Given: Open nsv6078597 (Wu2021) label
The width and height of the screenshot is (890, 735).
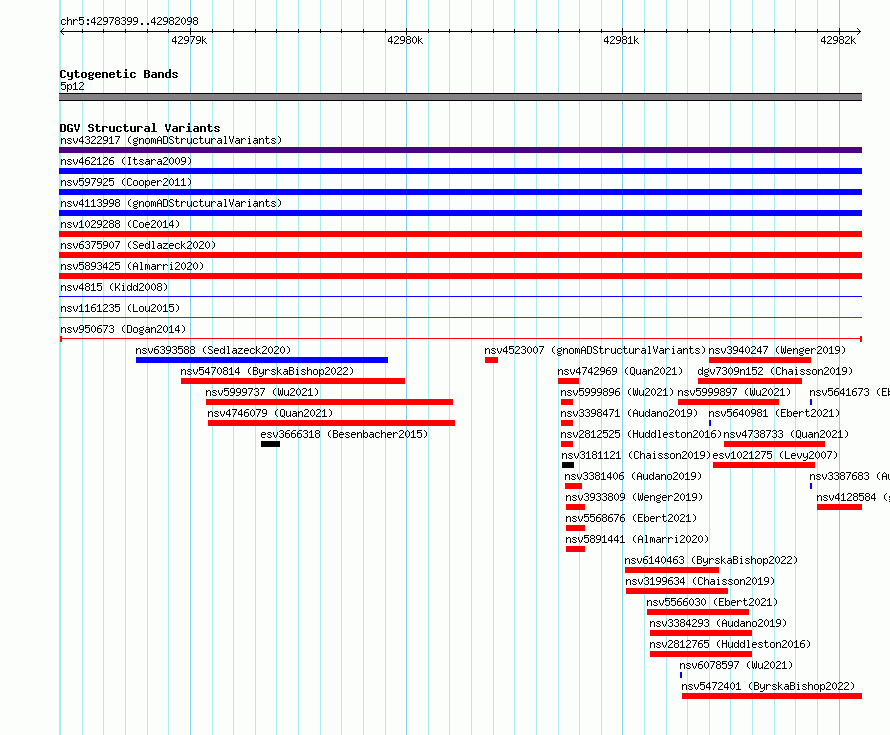Looking at the screenshot, I should tap(736, 665).
